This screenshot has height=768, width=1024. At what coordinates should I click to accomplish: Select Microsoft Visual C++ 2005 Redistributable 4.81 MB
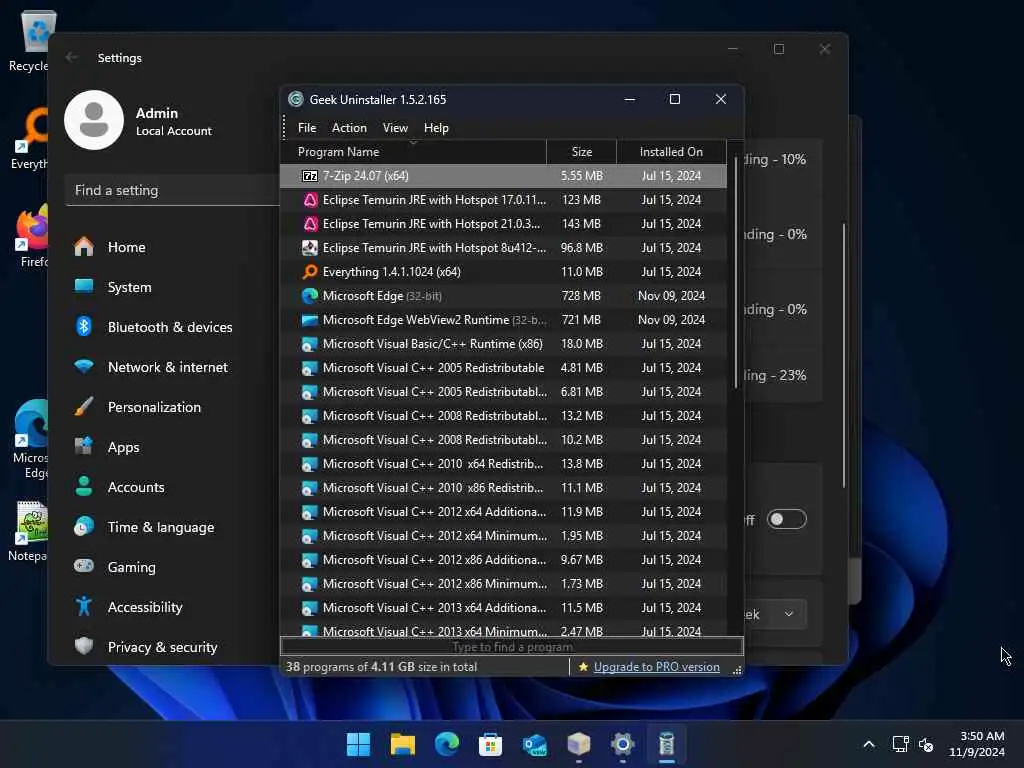point(504,368)
